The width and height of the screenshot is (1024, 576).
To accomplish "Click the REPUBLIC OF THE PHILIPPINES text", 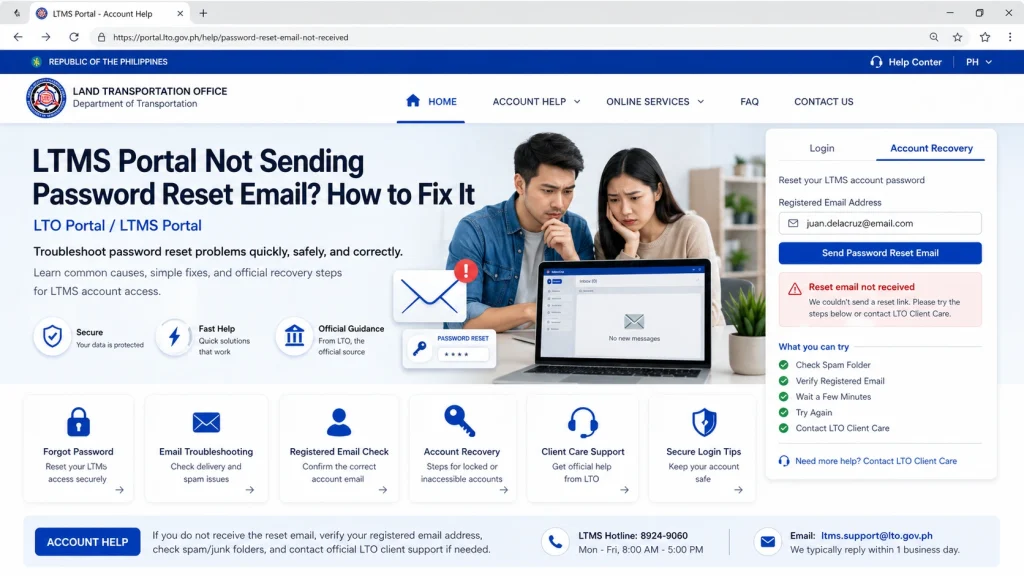I will tap(108, 62).
